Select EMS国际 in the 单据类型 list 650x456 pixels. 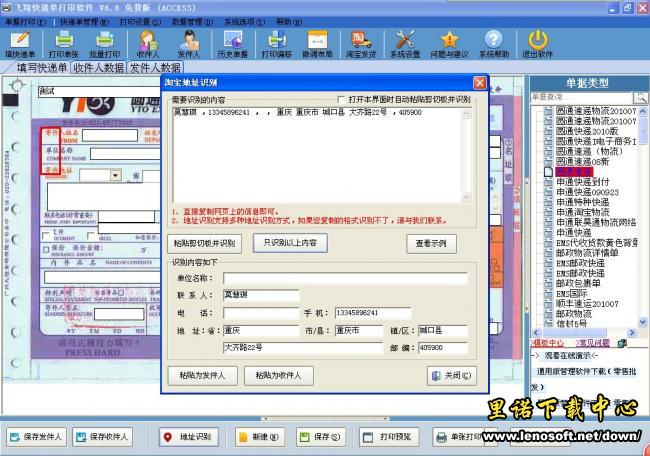click(571, 293)
